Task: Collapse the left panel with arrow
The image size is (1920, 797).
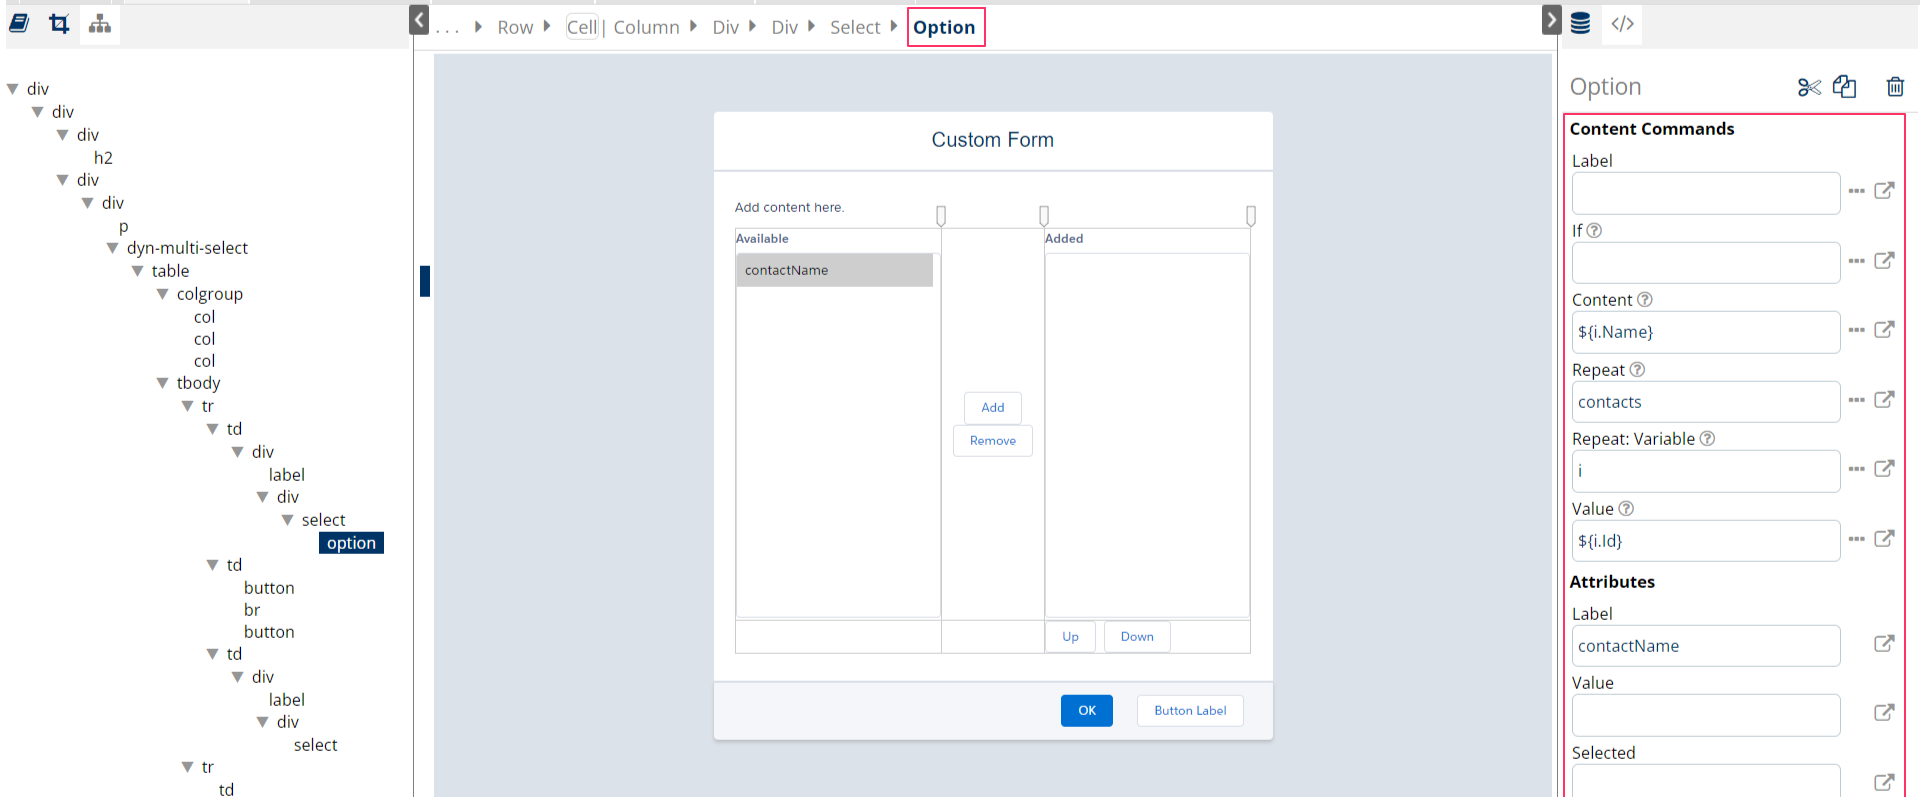Action: (419, 19)
